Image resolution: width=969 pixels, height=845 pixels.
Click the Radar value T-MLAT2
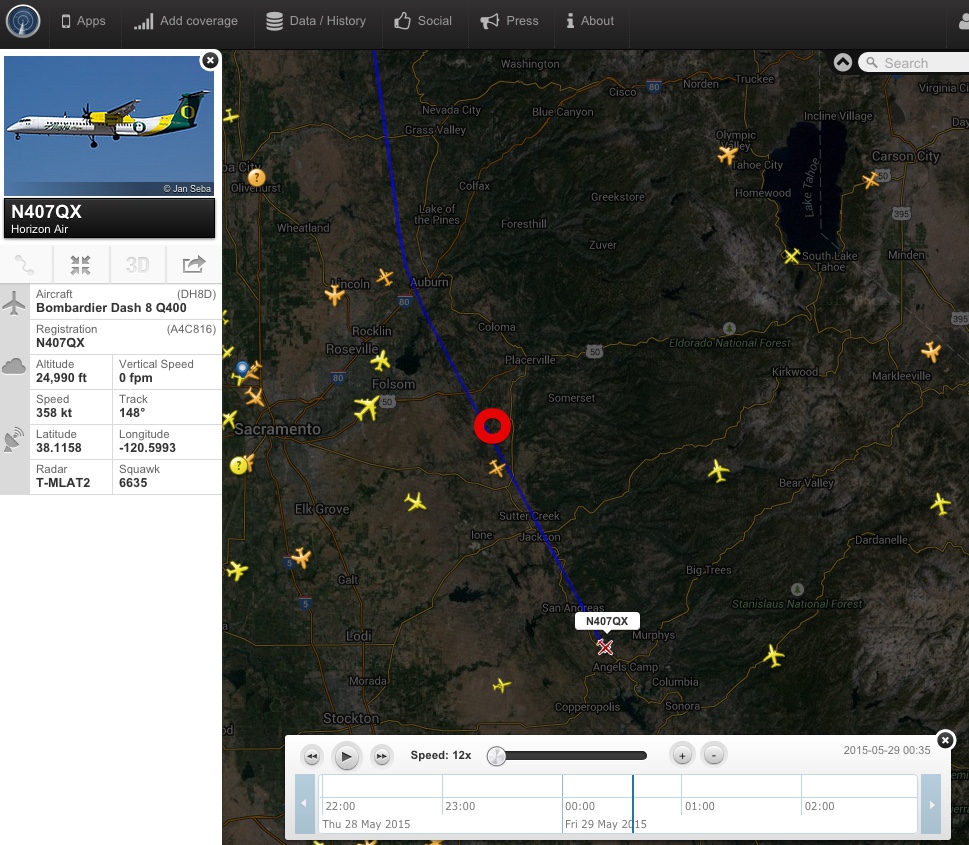coord(63,483)
